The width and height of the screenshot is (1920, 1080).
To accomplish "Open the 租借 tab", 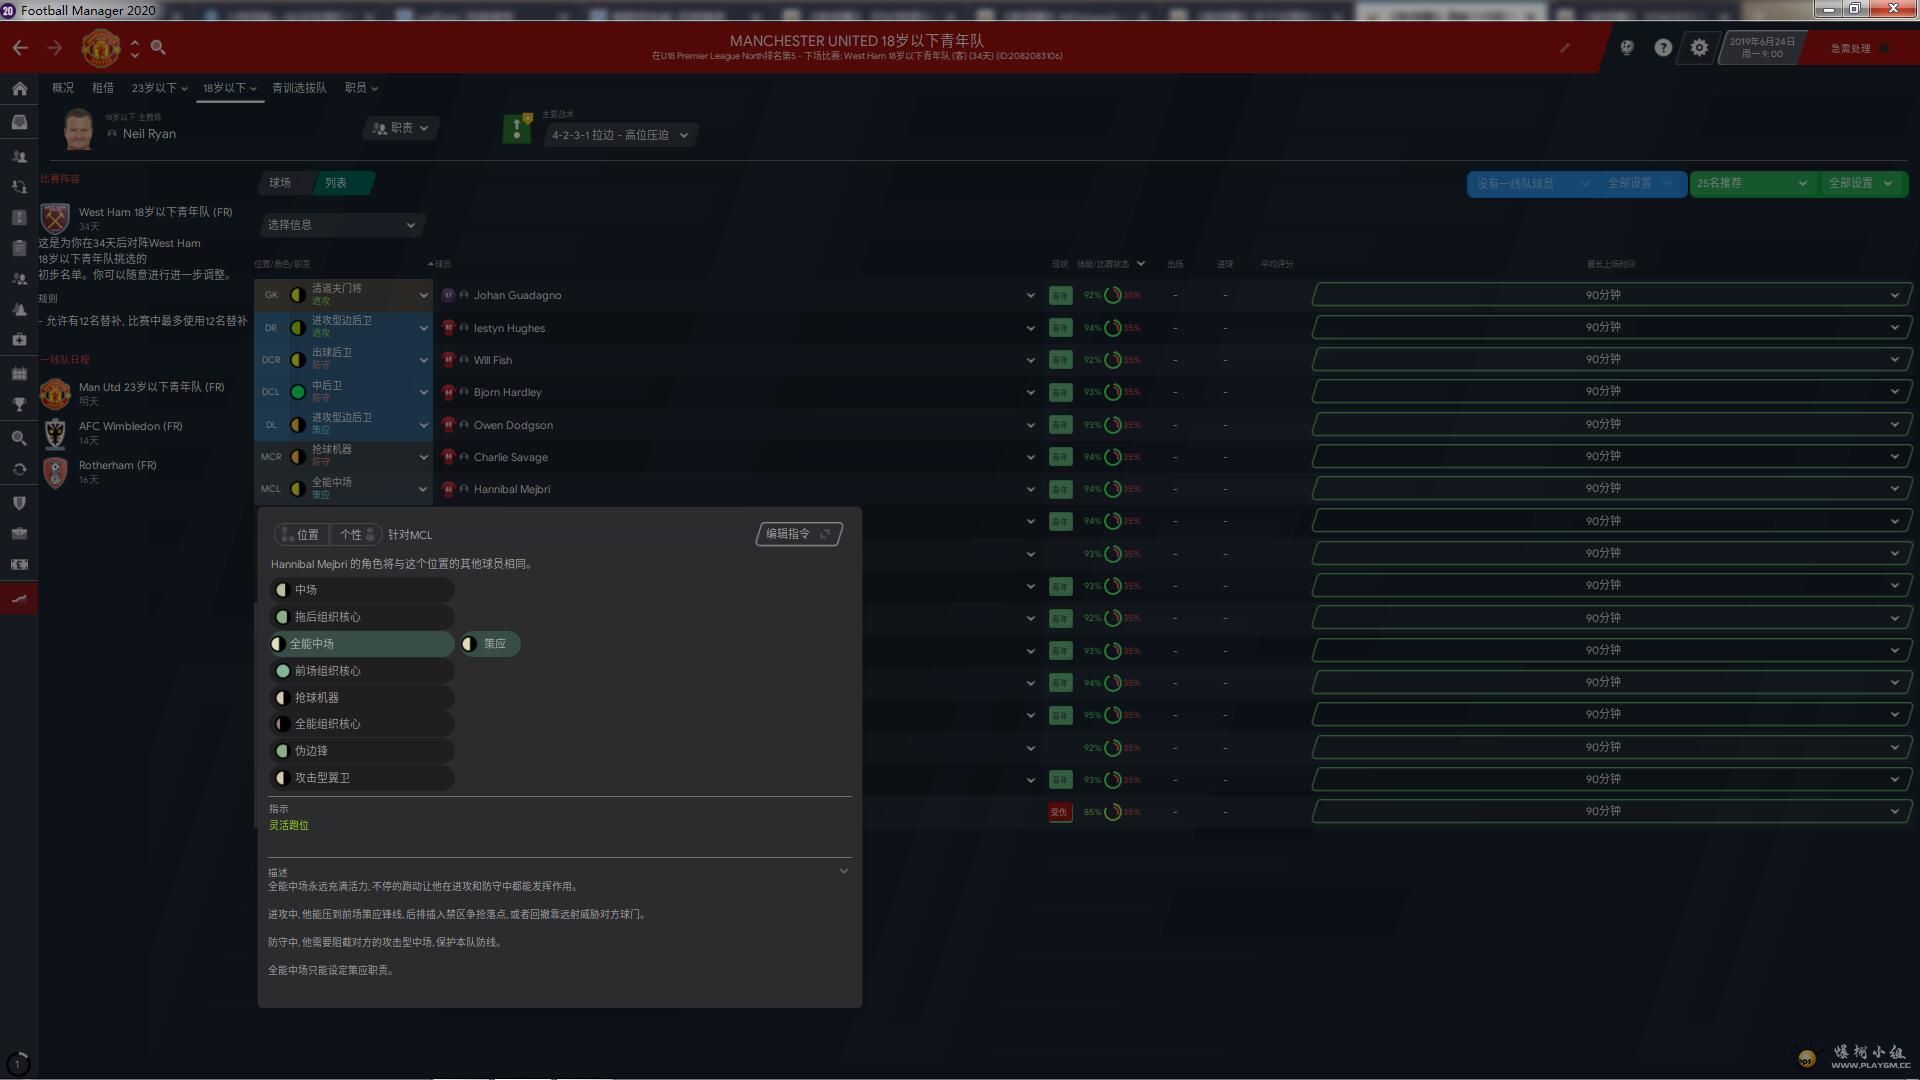I will click(103, 88).
